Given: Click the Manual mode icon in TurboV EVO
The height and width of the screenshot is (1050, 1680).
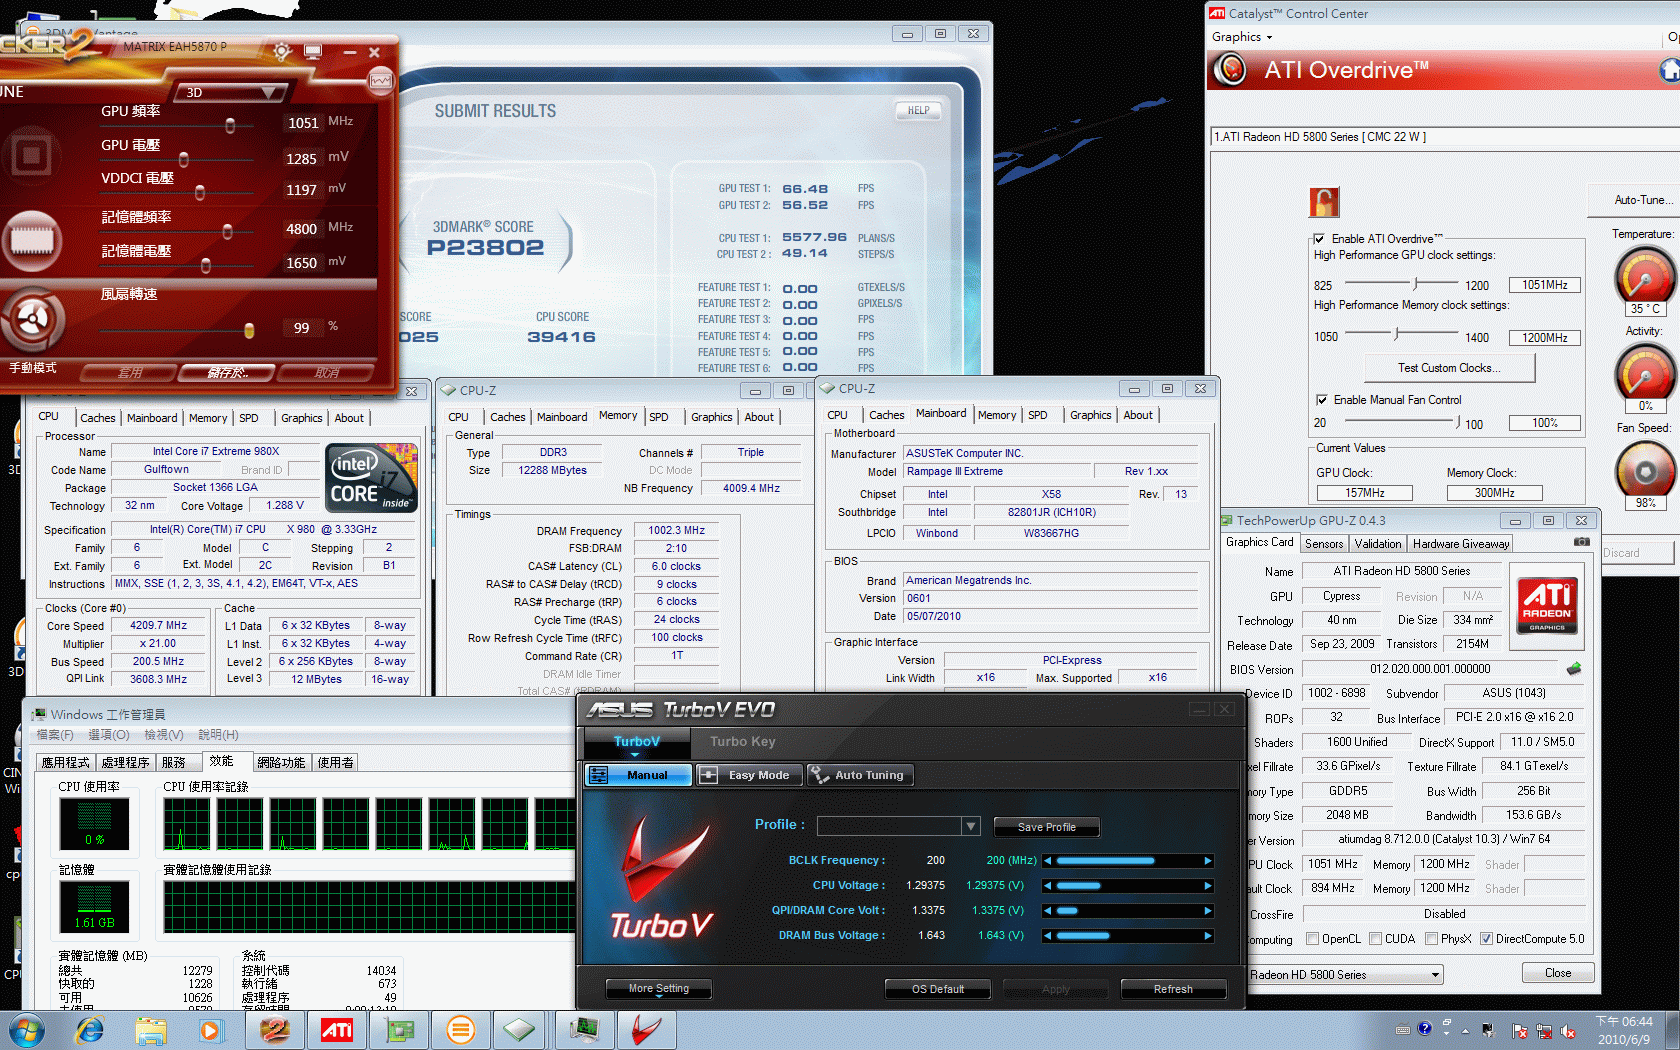Looking at the screenshot, I should 598,775.
